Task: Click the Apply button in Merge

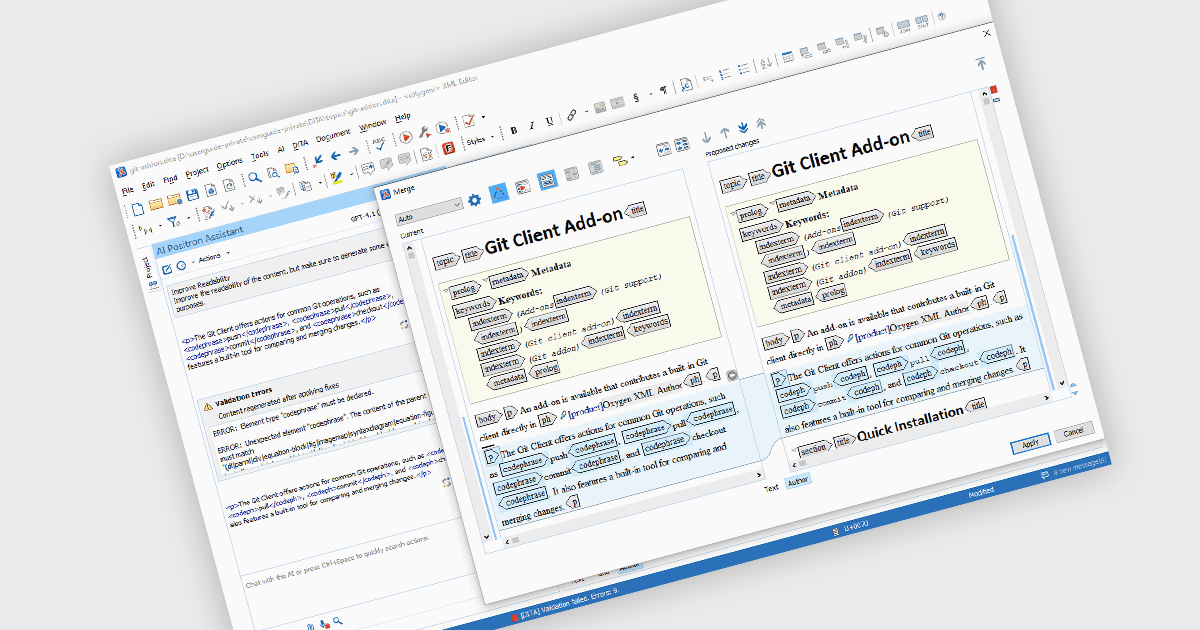Action: pyautogui.click(x=1030, y=442)
